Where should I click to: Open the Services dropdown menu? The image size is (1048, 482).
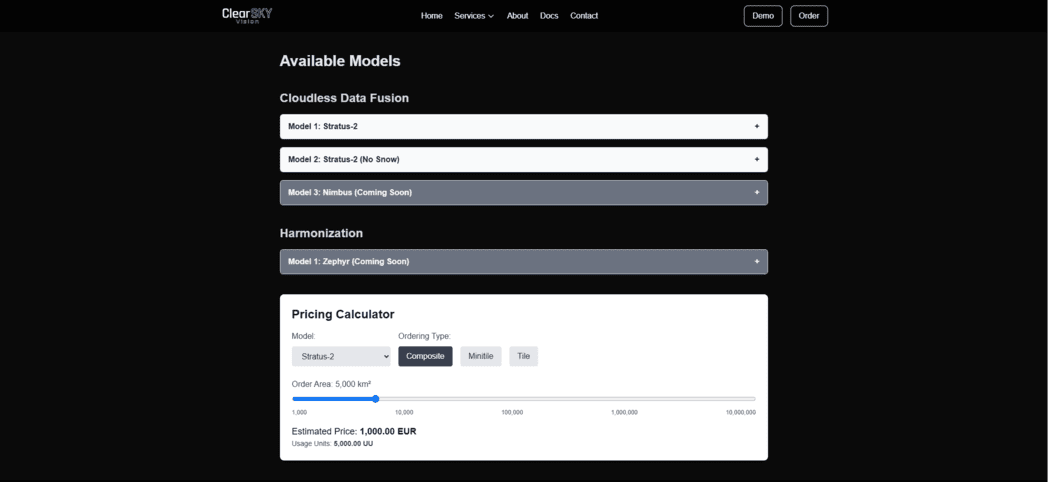coord(474,16)
